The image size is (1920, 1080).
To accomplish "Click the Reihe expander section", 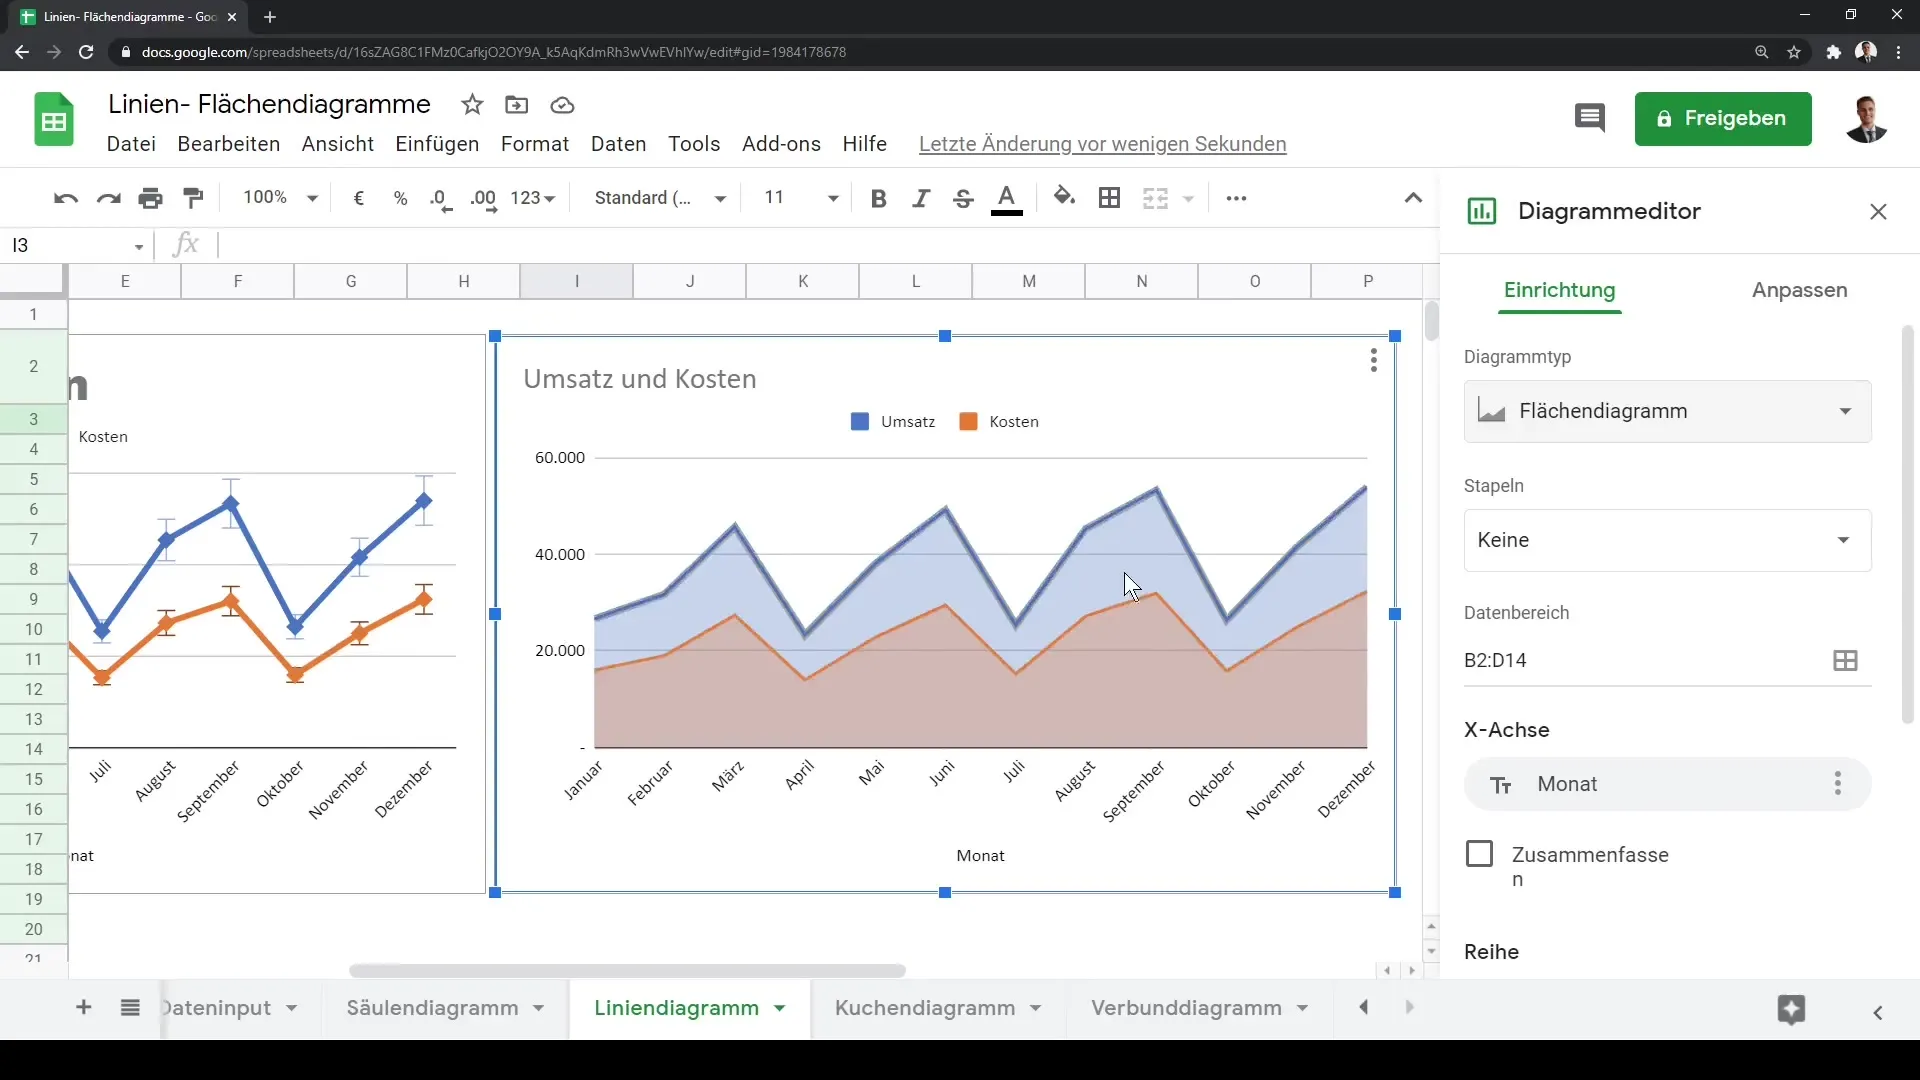I will (1493, 951).
